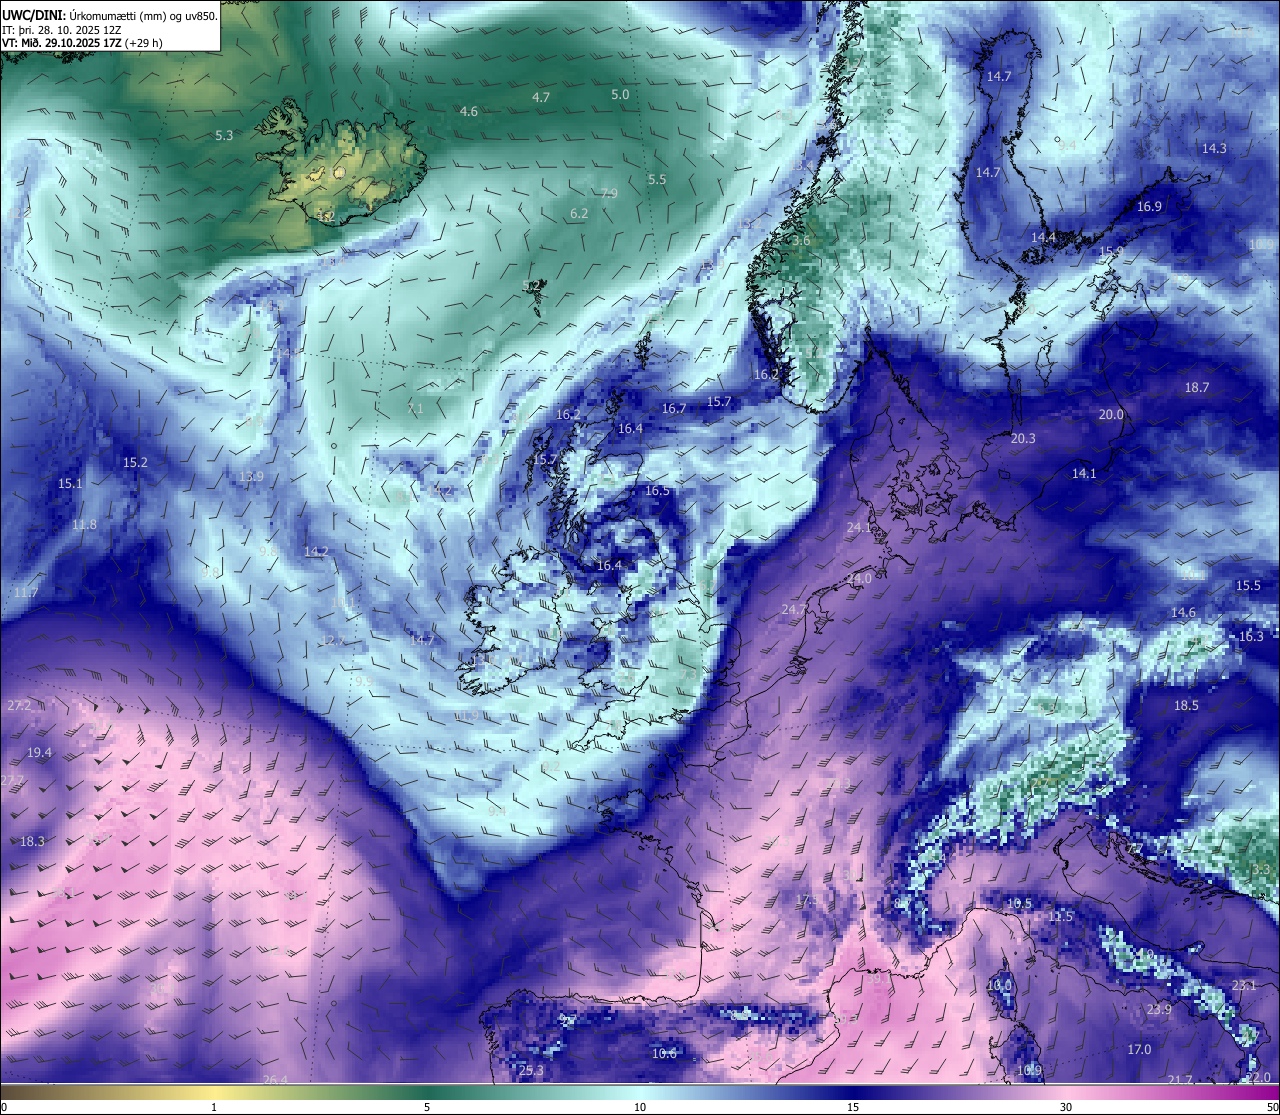Click the 11.8 value in western Atlantic
Viewport: 1280px width, 1115px height.
(x=84, y=525)
